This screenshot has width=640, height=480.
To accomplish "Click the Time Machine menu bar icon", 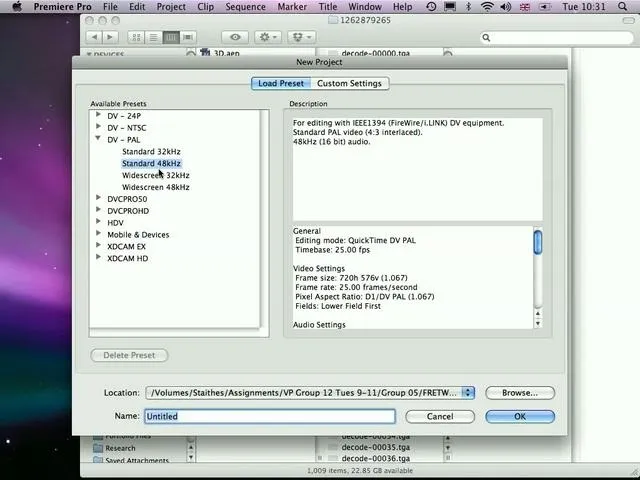I will [x=431, y=7].
